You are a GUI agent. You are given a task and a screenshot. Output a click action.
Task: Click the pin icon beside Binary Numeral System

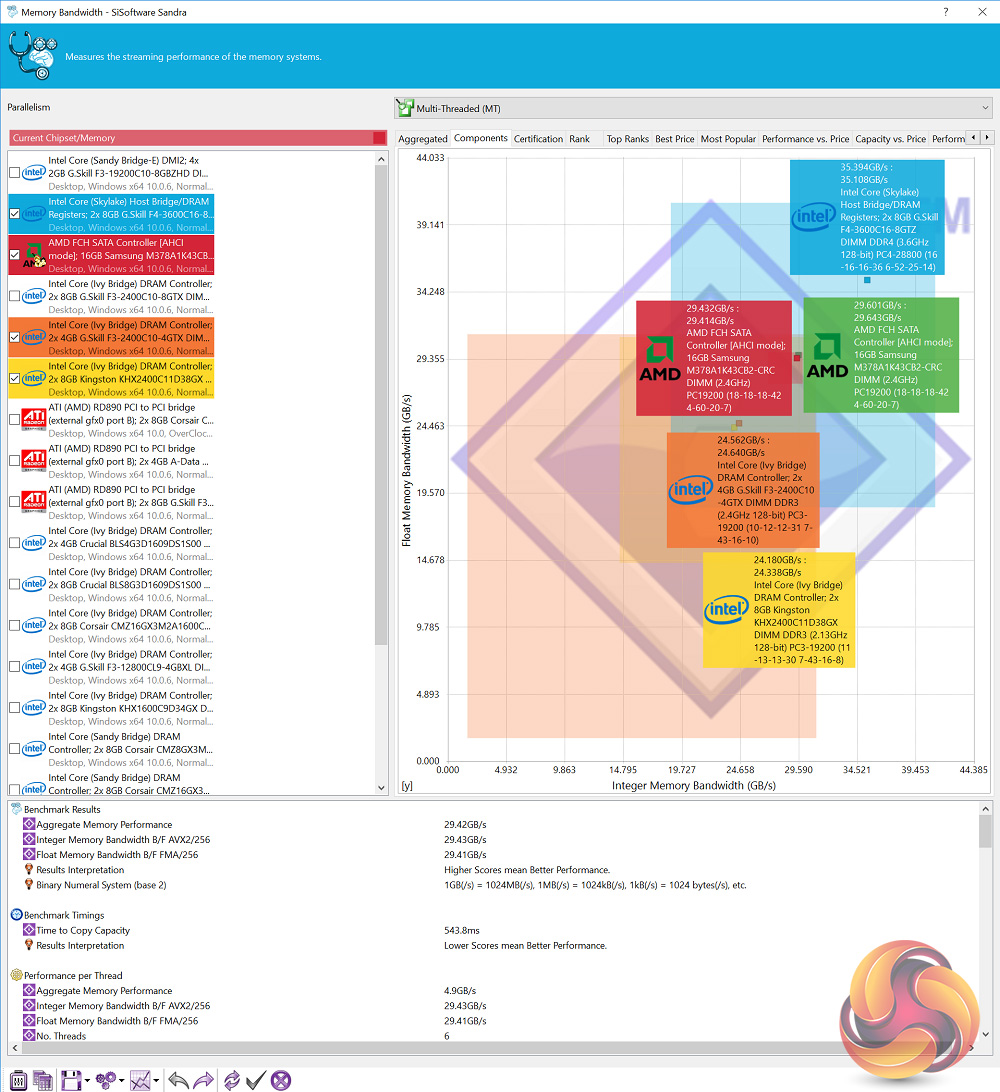[x=29, y=884]
